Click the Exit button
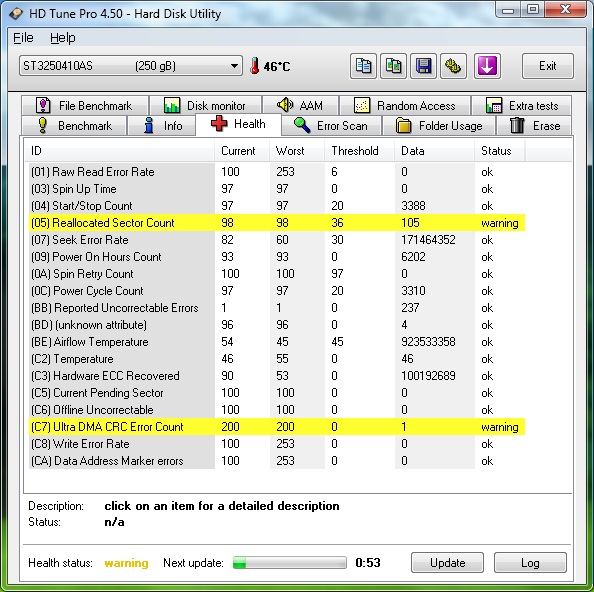Image resolution: width=594 pixels, height=592 pixels. pos(548,66)
